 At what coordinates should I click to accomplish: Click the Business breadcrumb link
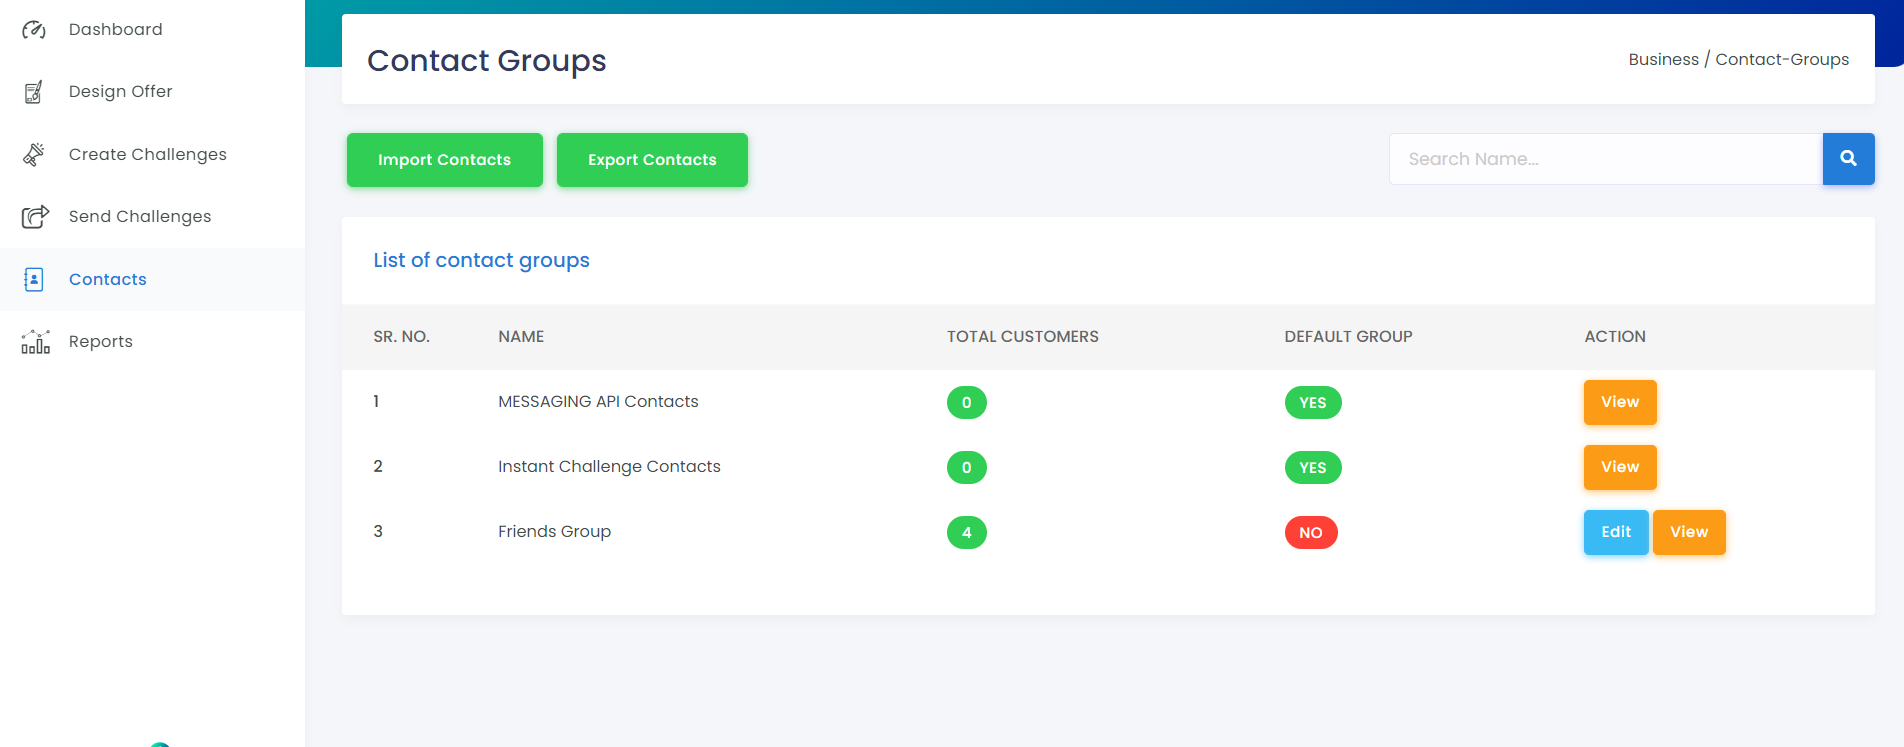(x=1663, y=60)
